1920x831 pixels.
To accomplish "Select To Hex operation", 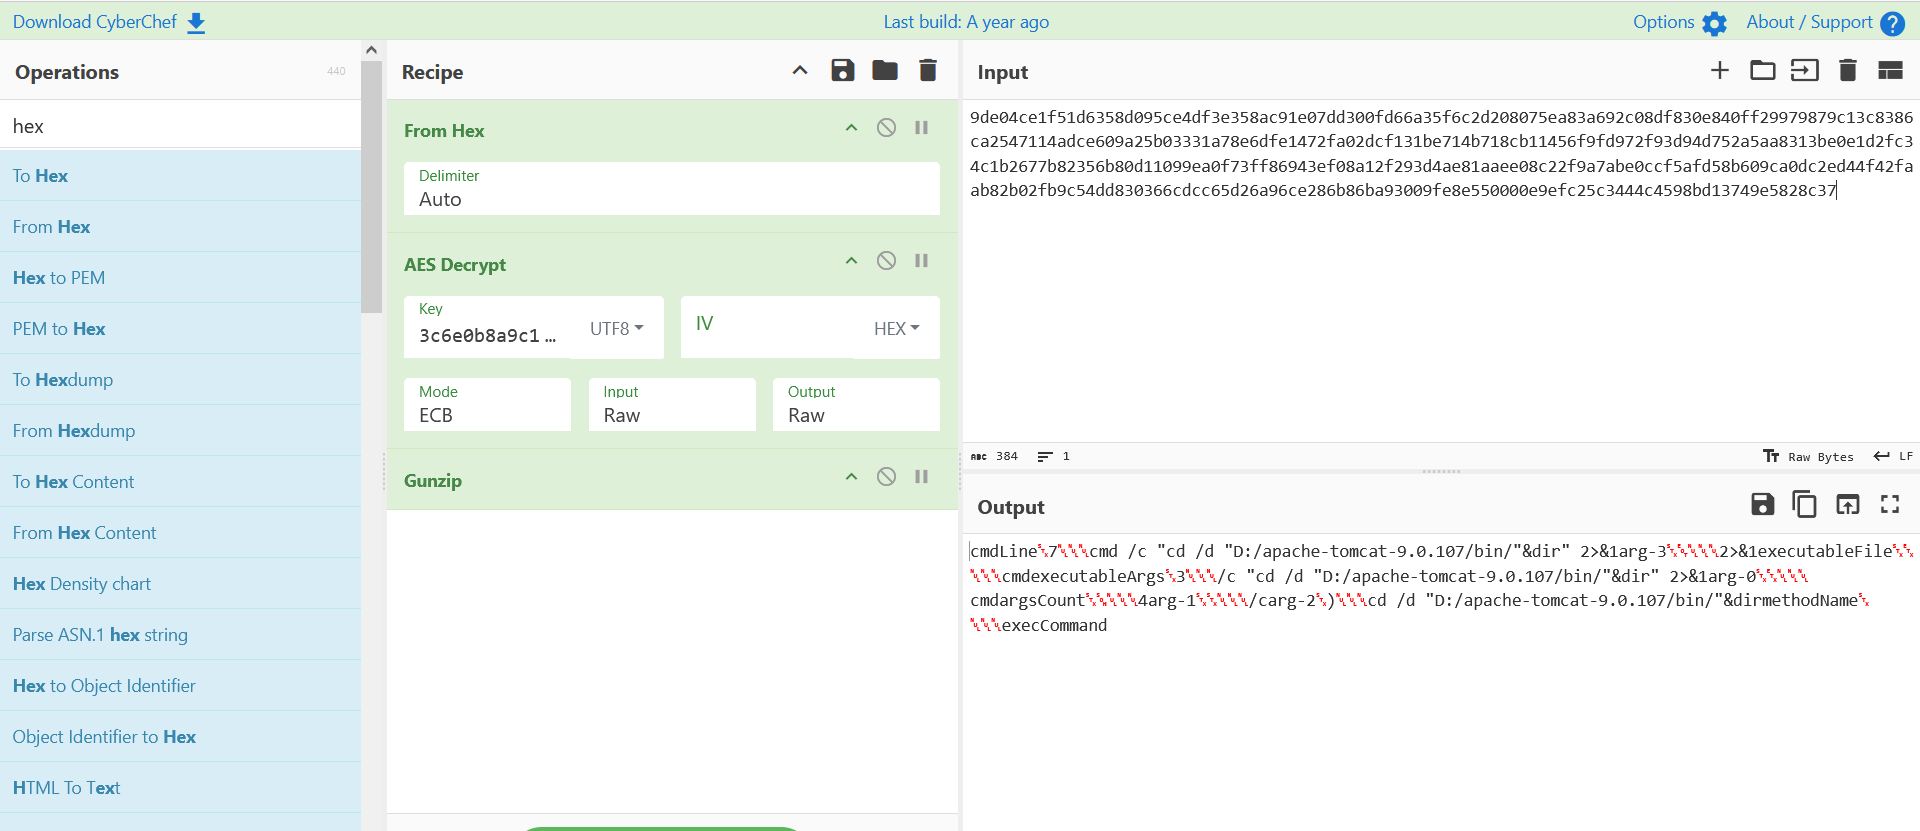I will coord(180,176).
